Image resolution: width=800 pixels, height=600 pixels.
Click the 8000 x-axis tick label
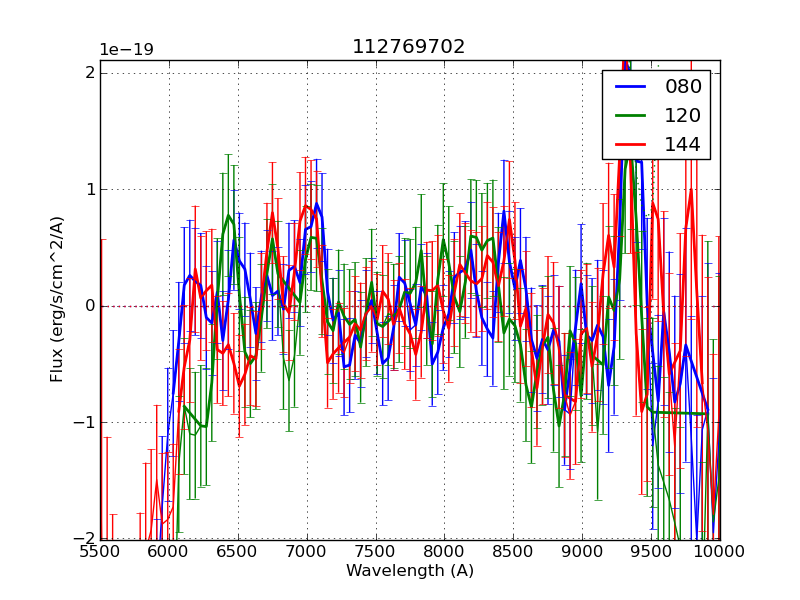tap(444, 552)
